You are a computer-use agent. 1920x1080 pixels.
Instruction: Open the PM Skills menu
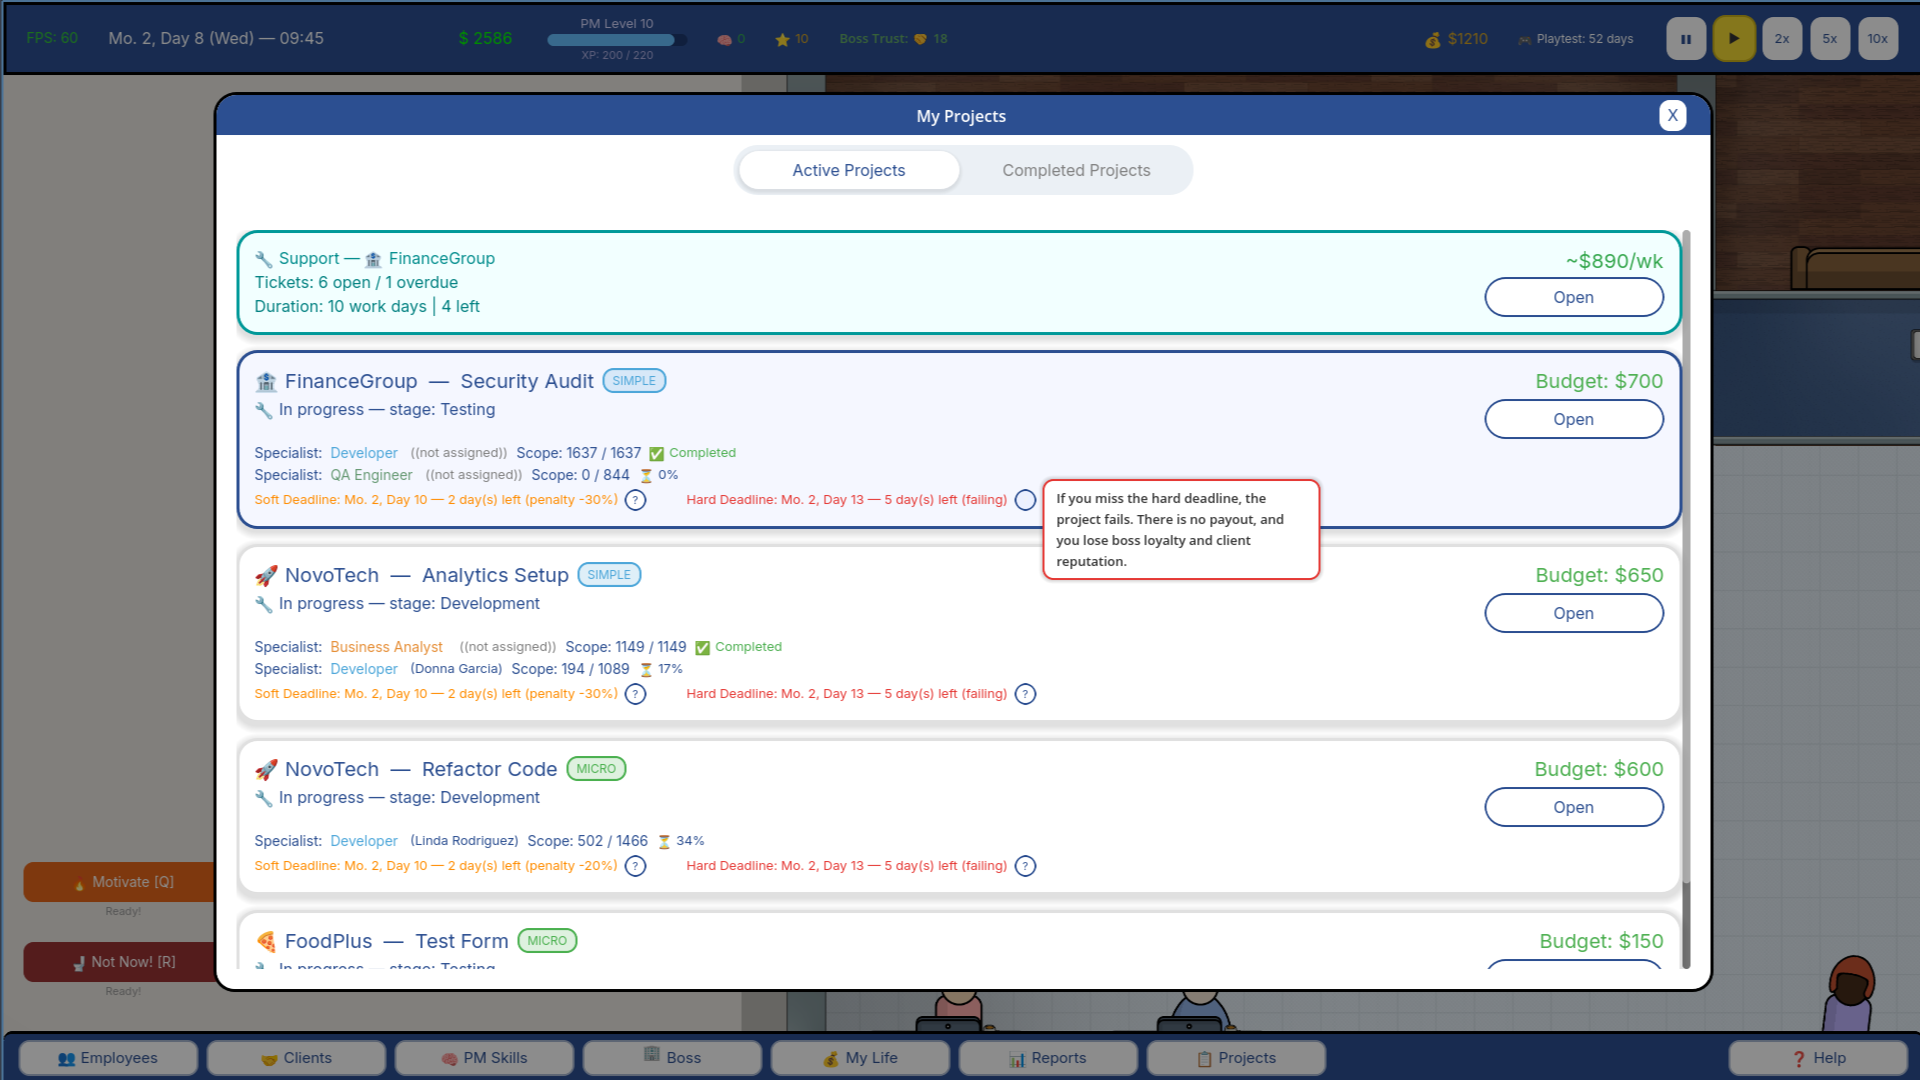point(484,1058)
